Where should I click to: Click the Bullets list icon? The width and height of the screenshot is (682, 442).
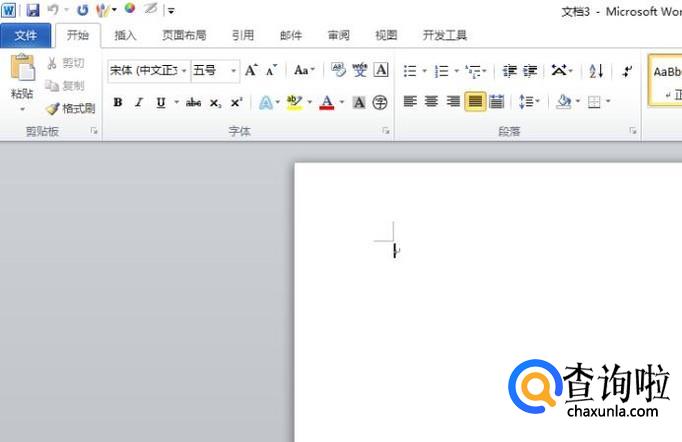(x=410, y=70)
